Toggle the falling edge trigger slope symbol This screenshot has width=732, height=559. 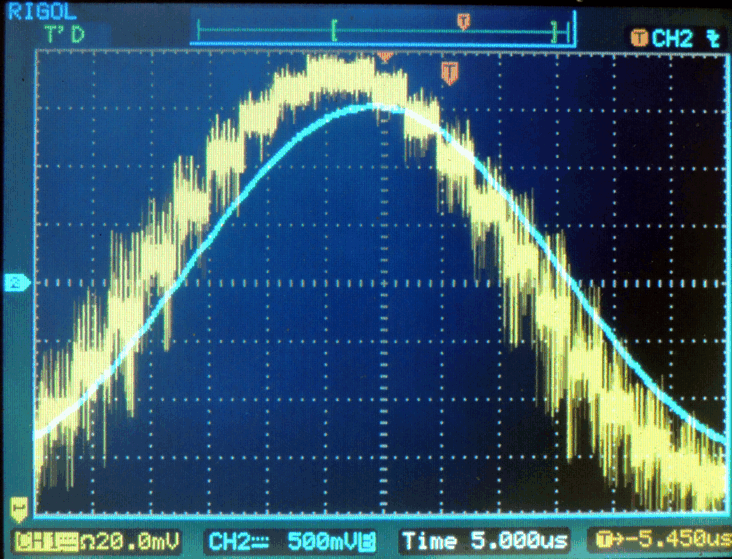(713, 39)
